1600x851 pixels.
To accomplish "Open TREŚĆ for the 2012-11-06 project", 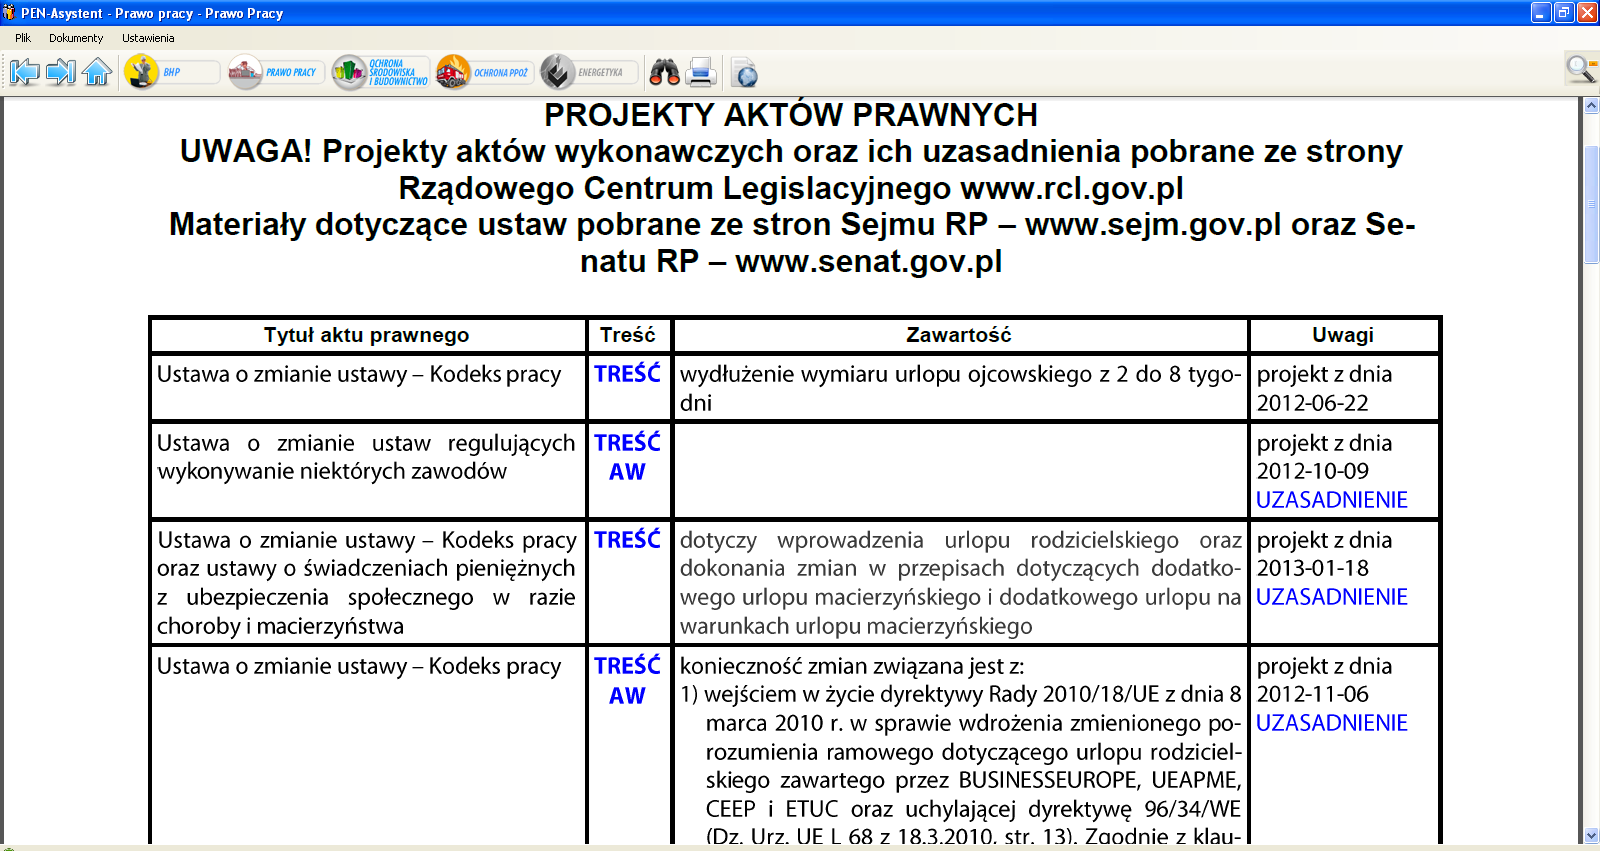I will [627, 665].
